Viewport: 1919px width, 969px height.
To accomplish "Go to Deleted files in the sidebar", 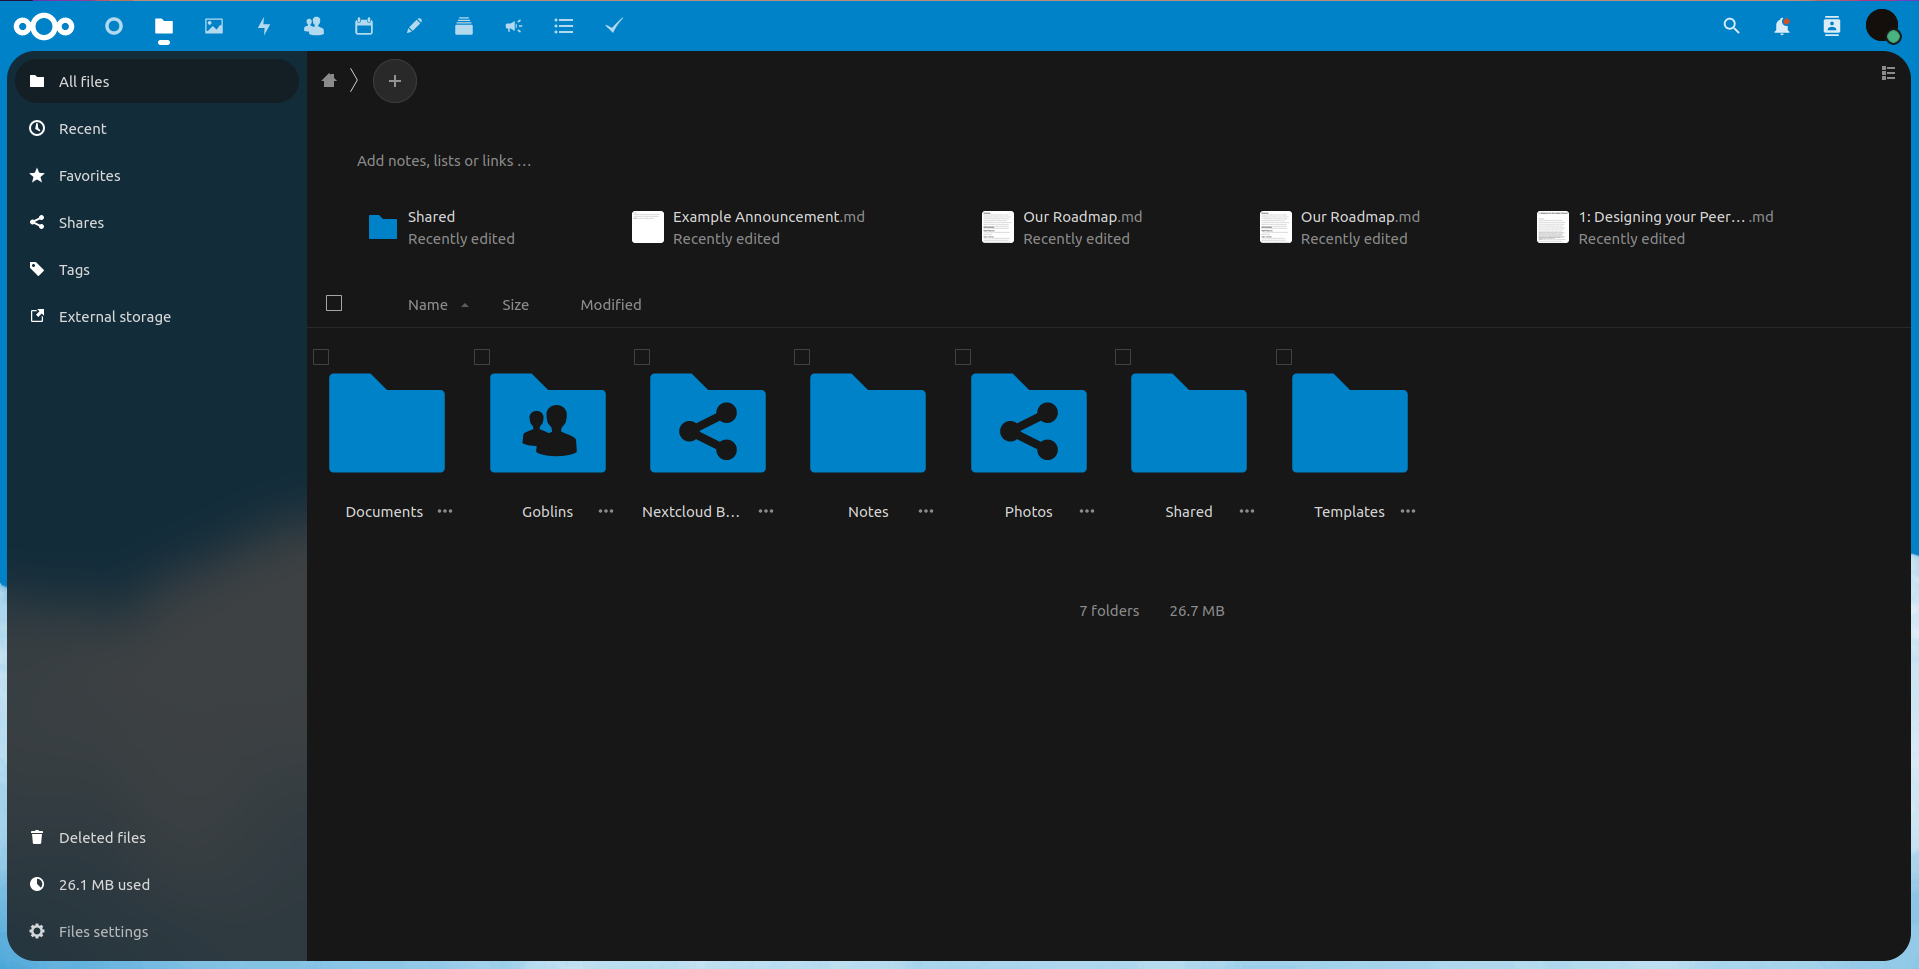I will 102,837.
